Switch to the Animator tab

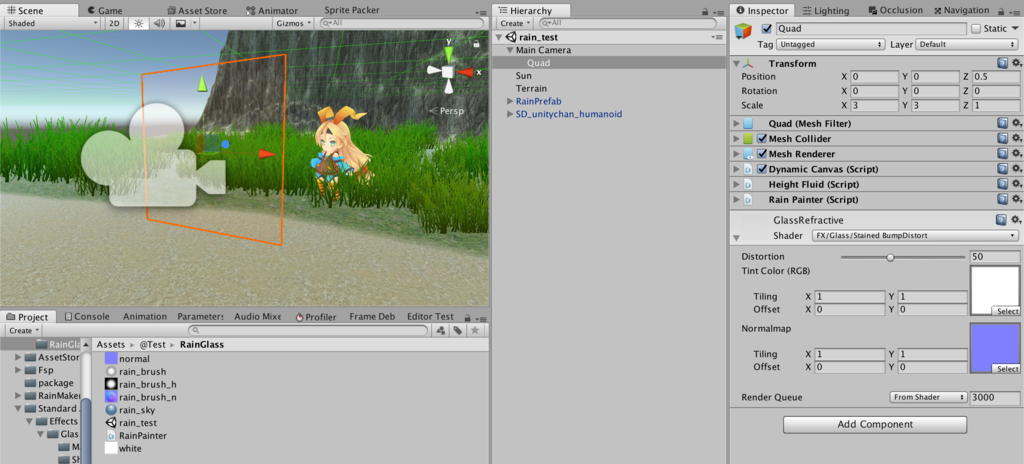(x=272, y=10)
